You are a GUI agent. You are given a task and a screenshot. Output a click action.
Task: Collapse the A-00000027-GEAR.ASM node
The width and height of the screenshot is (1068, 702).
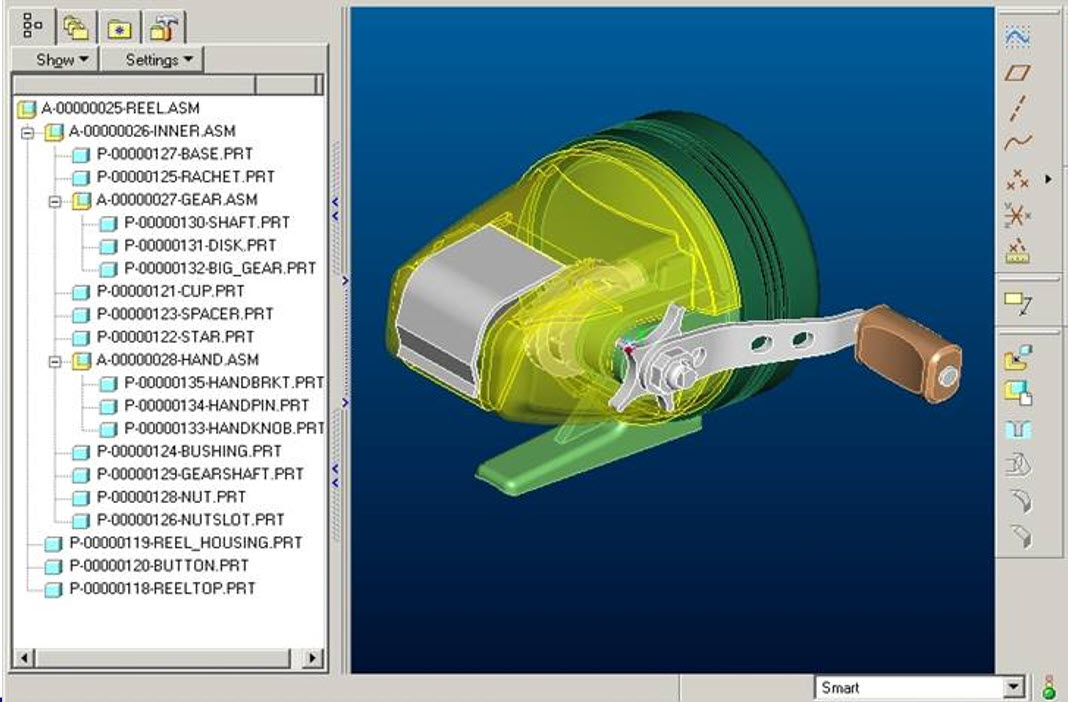(x=55, y=200)
